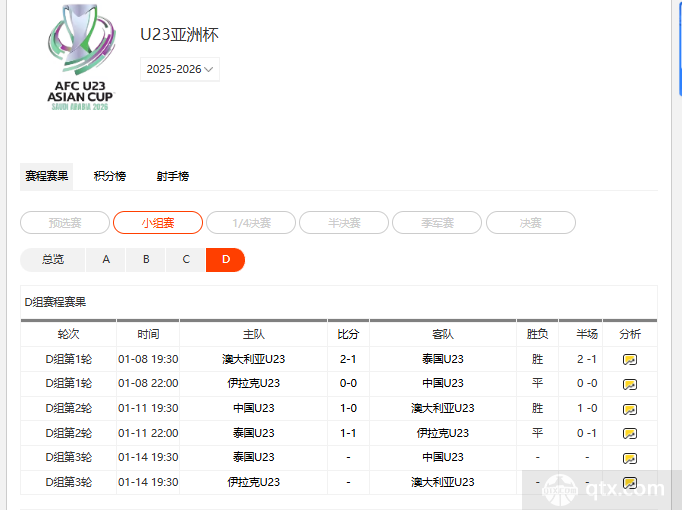Click home team 伊拉克U23 in D组第3轮
The height and width of the screenshot is (510, 682).
tap(254, 482)
